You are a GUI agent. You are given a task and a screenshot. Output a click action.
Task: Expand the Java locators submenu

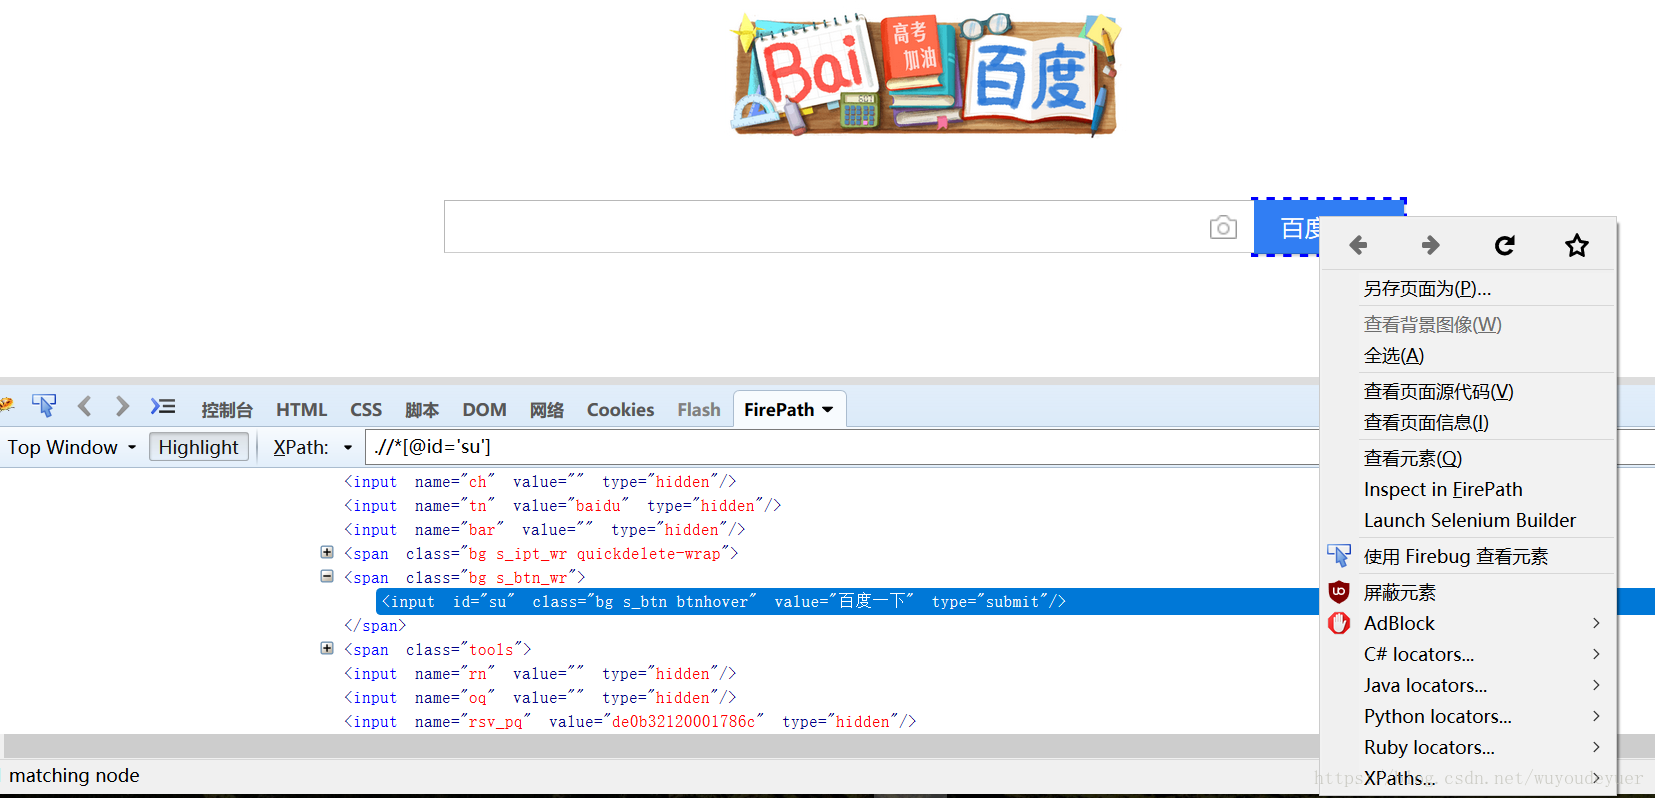[x=1468, y=686]
